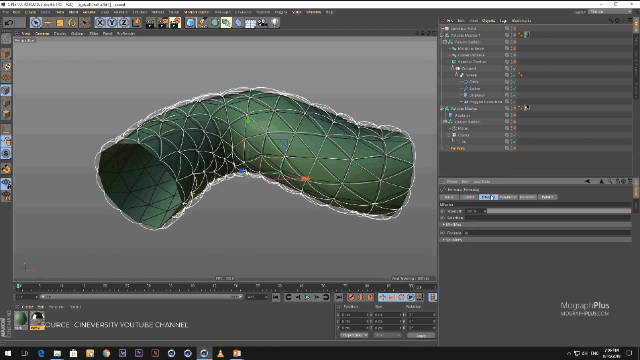The height and width of the screenshot is (360, 640).
Task: Click the Record Active Objects button
Action: (x=351, y=297)
